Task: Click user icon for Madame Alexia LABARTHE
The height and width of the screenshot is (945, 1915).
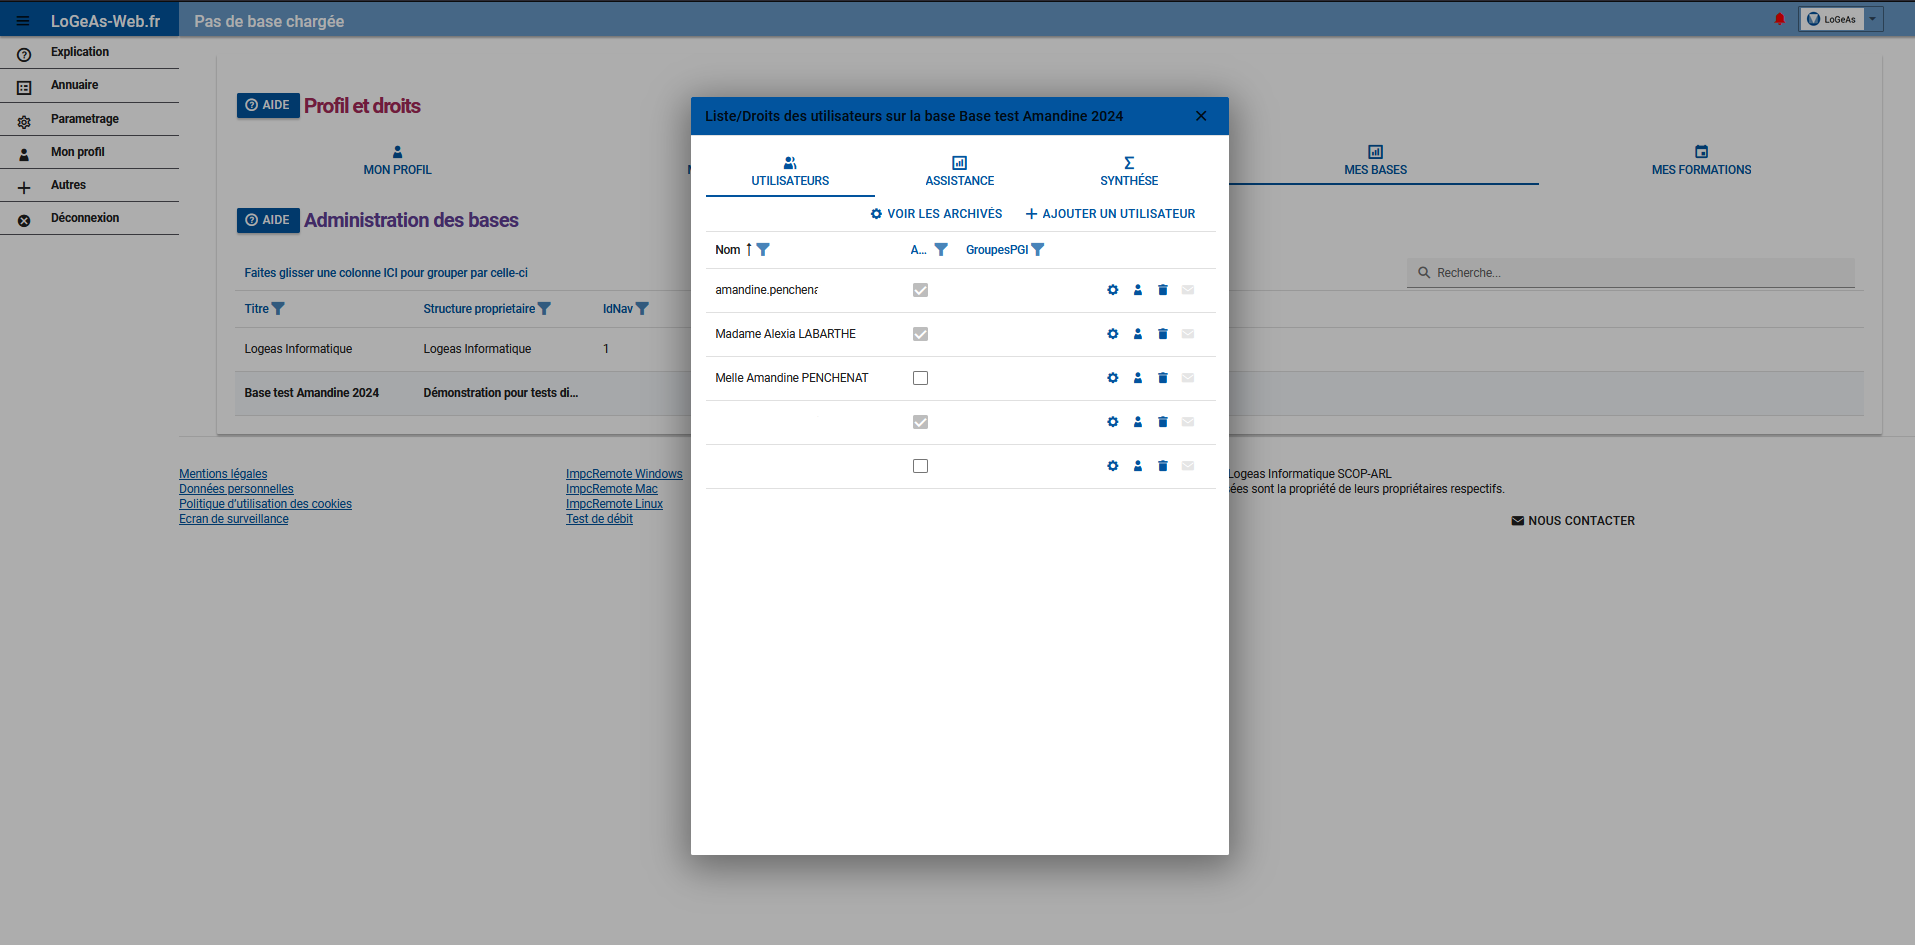Action: click(x=1137, y=334)
